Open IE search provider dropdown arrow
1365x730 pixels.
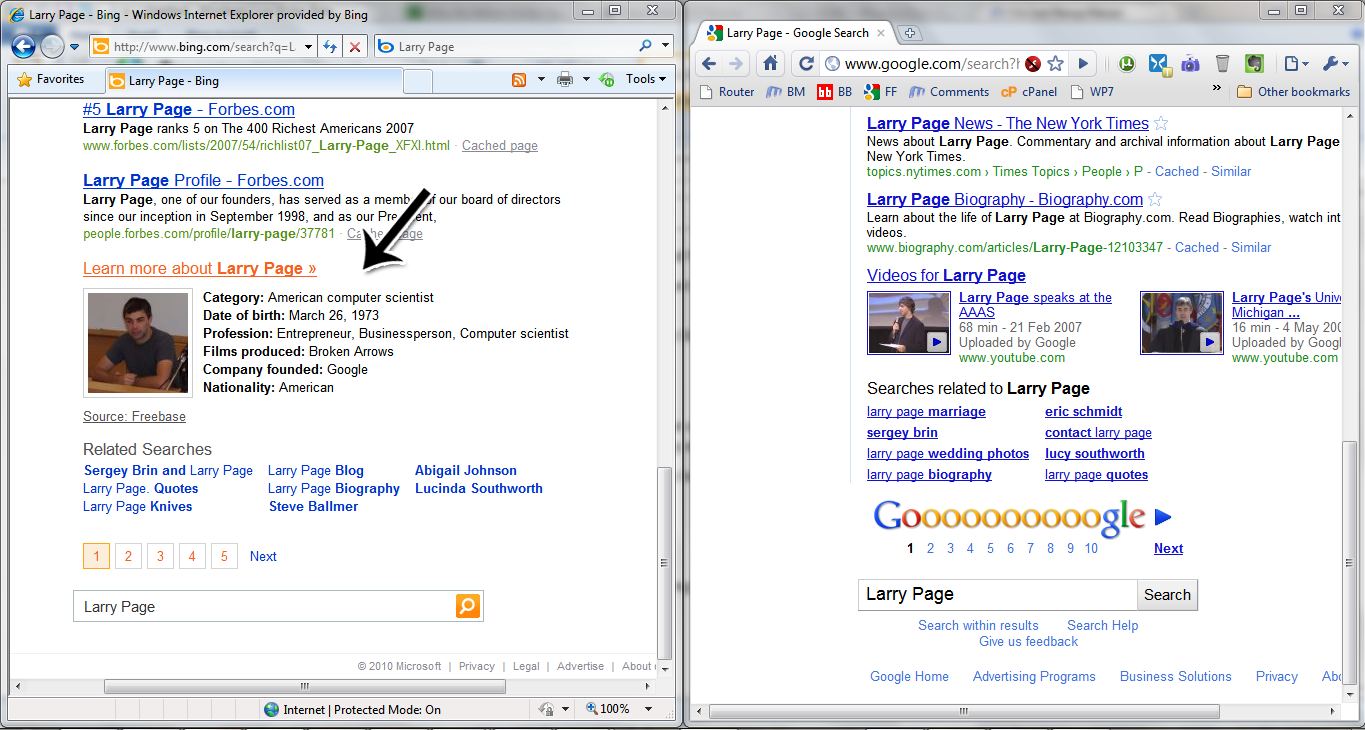pyautogui.click(x=666, y=46)
